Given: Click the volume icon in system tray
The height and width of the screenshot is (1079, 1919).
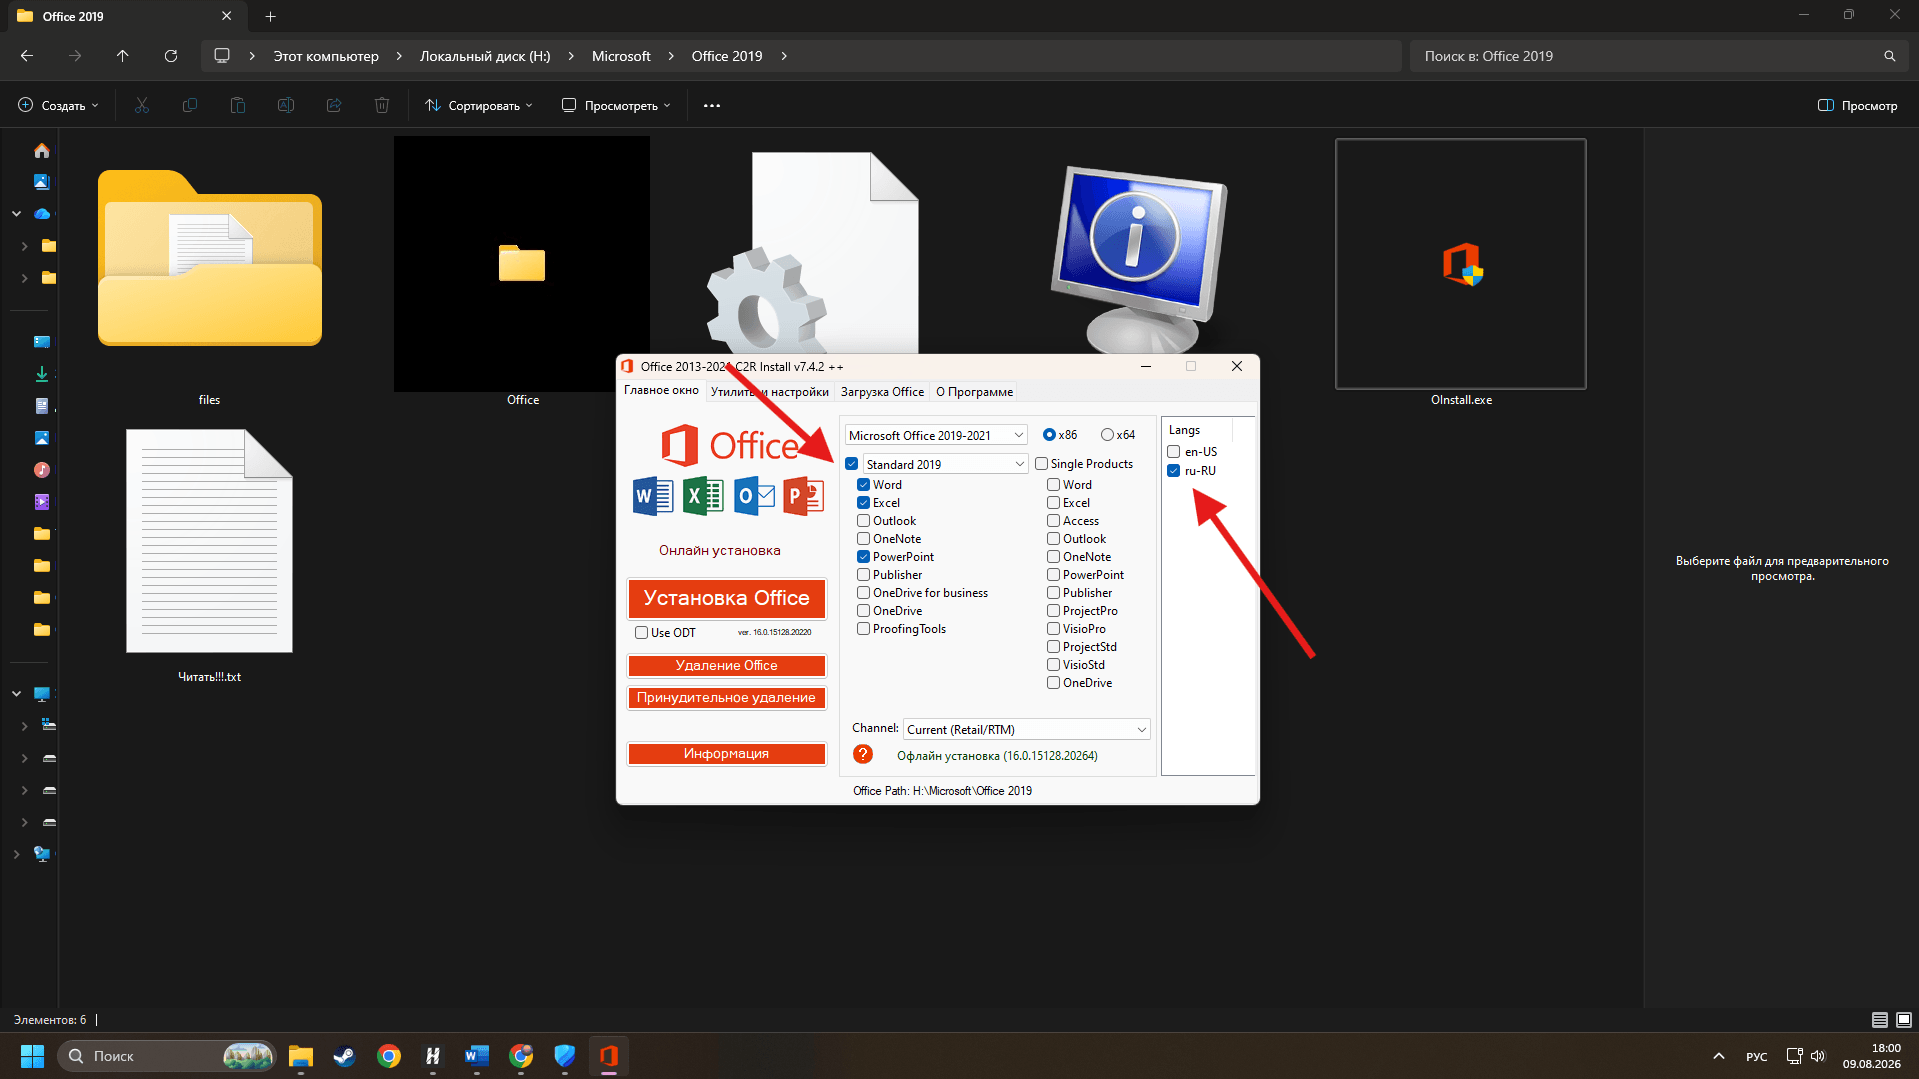Looking at the screenshot, I should click(x=1818, y=1056).
